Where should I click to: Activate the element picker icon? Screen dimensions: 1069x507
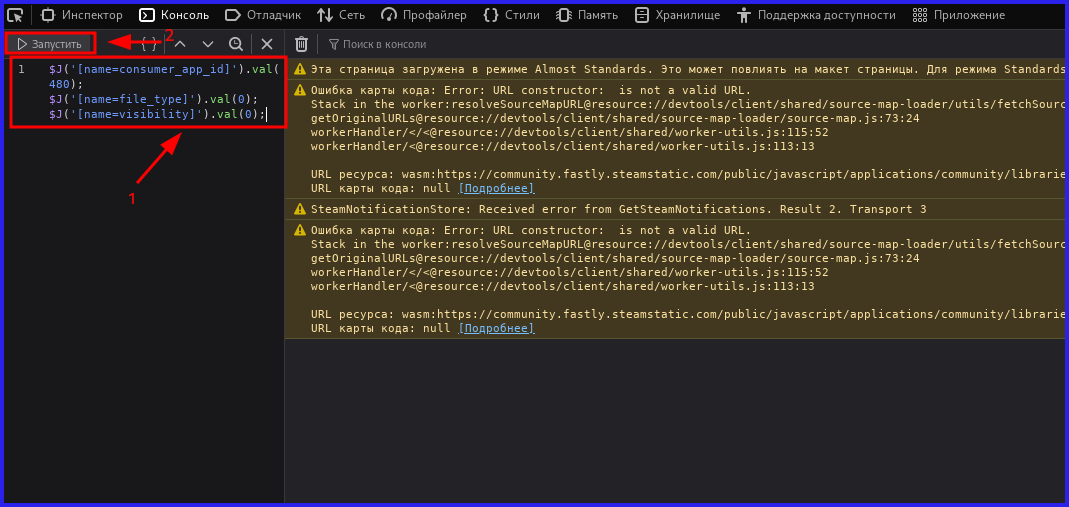[x=15, y=14]
